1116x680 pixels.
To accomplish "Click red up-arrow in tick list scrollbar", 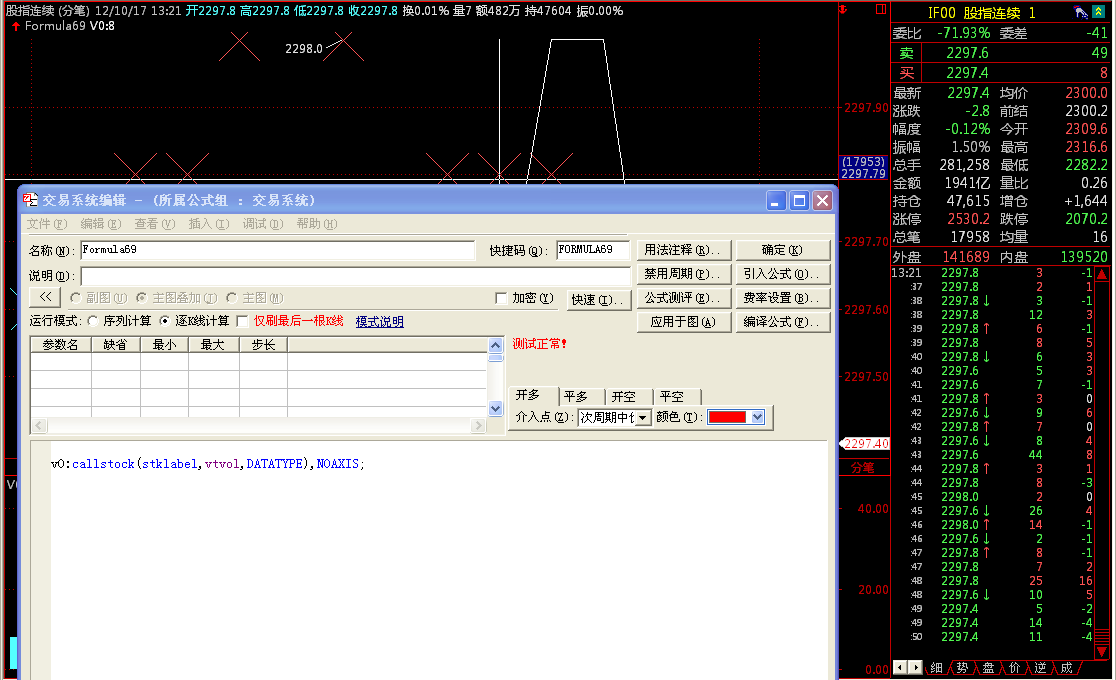I will (1101, 274).
